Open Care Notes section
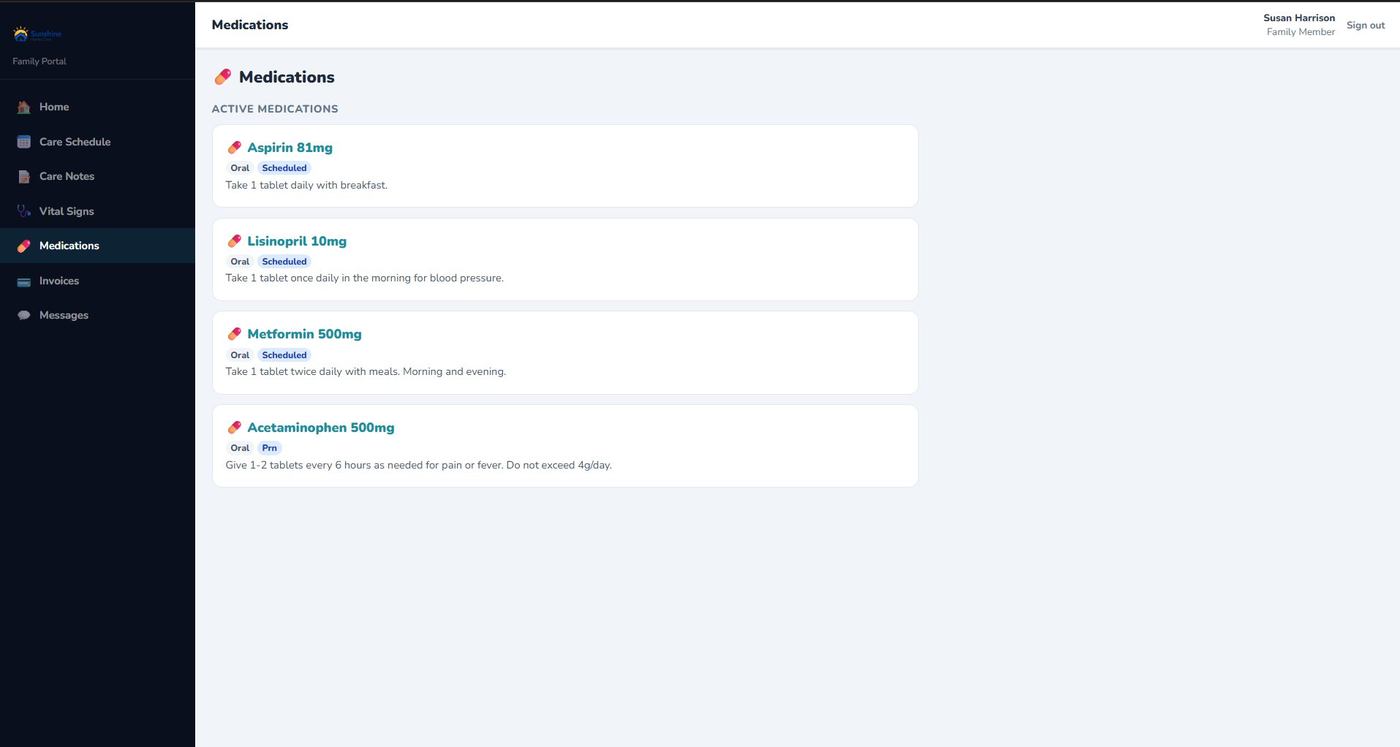Image resolution: width=1400 pixels, height=747 pixels. [x=97, y=176]
